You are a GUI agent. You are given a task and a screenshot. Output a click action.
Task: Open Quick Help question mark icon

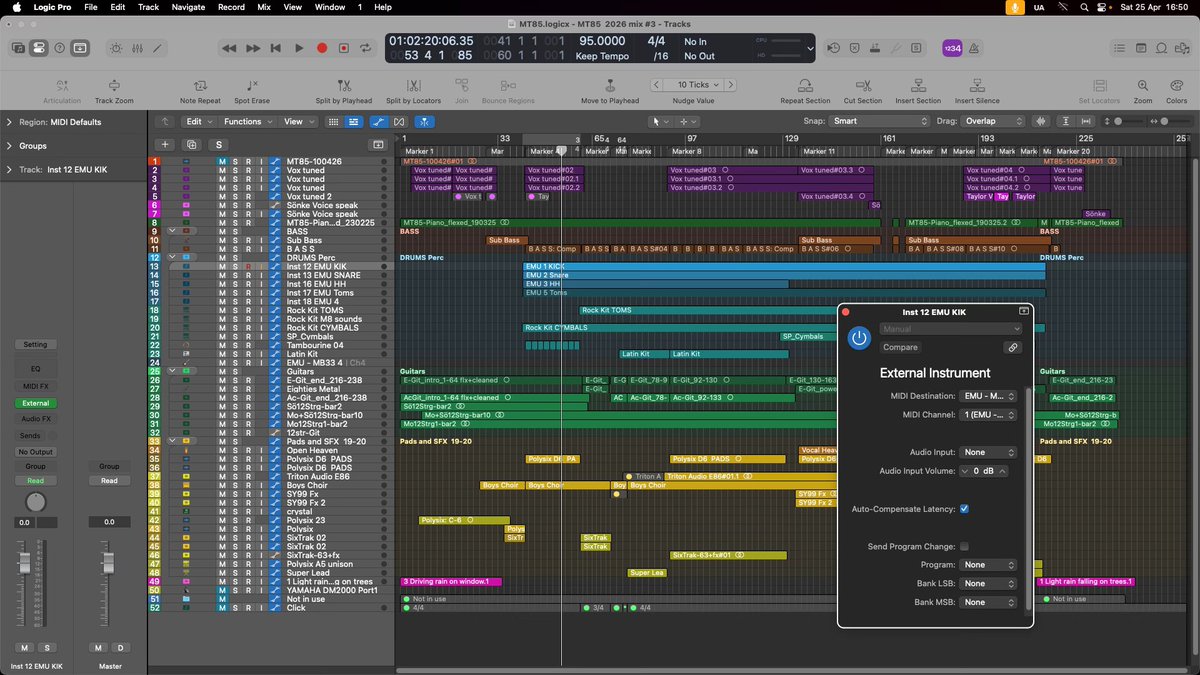[x=59, y=47]
